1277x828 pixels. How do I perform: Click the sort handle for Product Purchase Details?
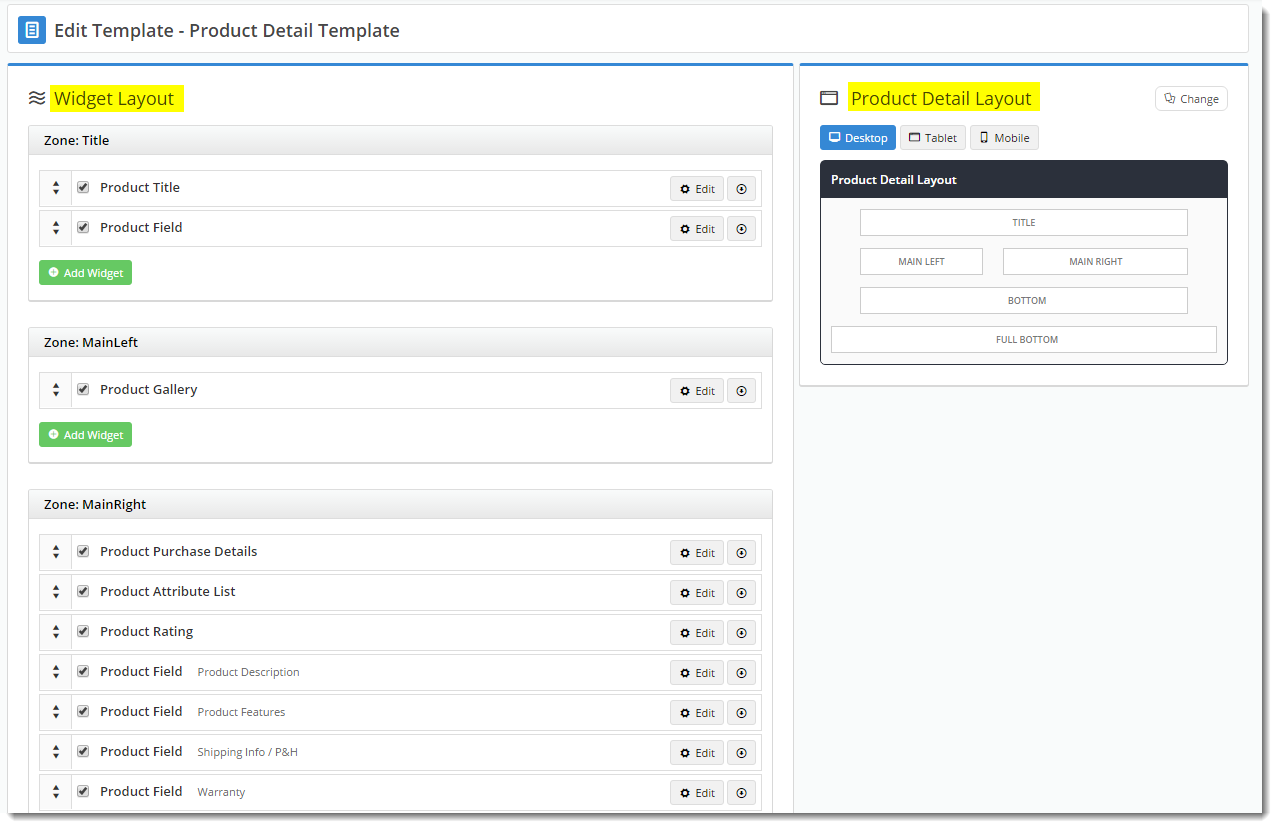point(56,552)
